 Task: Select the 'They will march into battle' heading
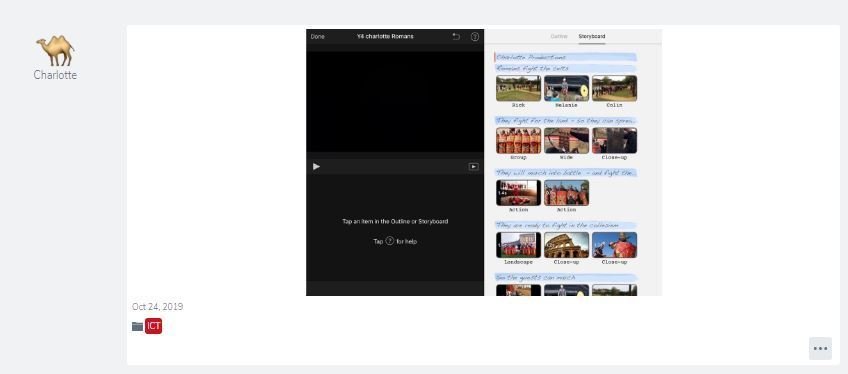point(566,173)
